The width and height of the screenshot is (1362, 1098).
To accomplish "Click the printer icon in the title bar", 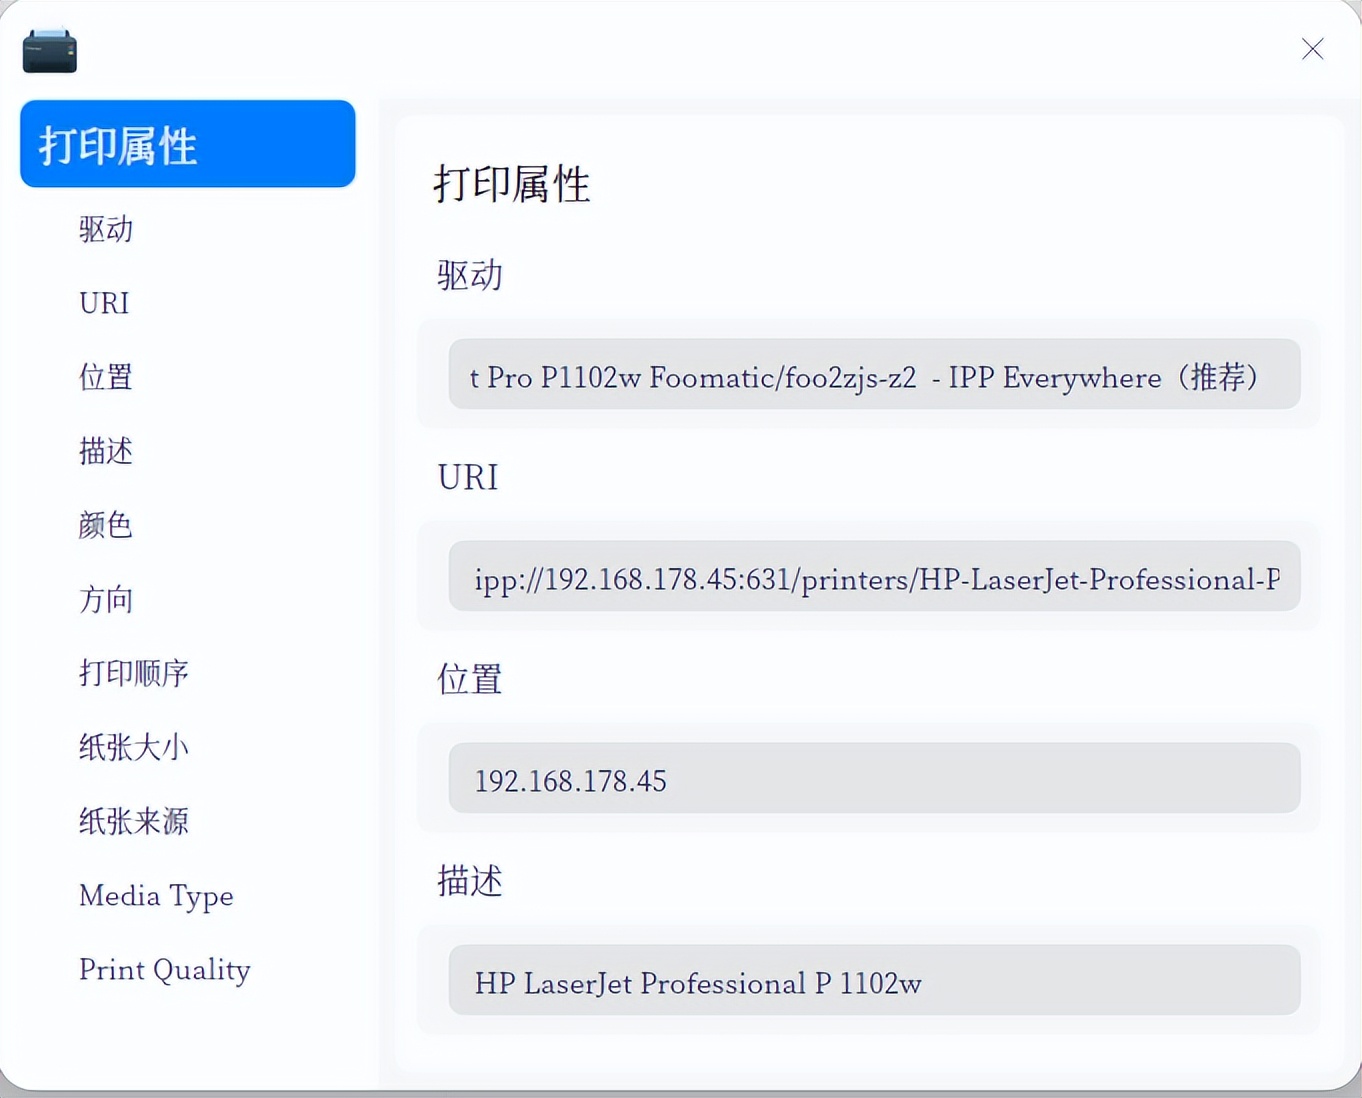I will 49,48.
